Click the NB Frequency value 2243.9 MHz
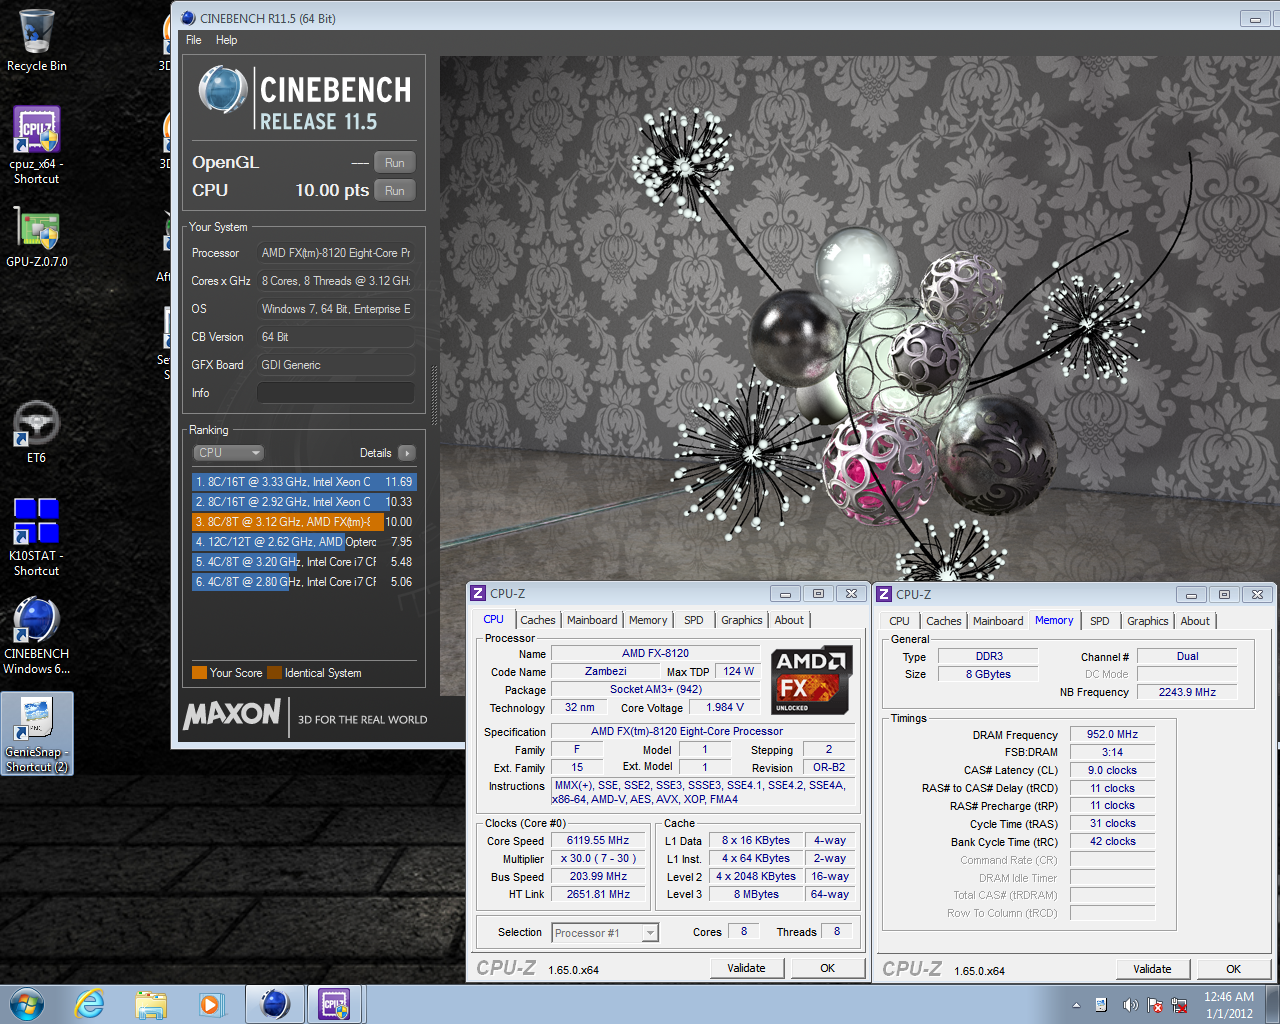This screenshot has width=1280, height=1024. coord(1187,692)
